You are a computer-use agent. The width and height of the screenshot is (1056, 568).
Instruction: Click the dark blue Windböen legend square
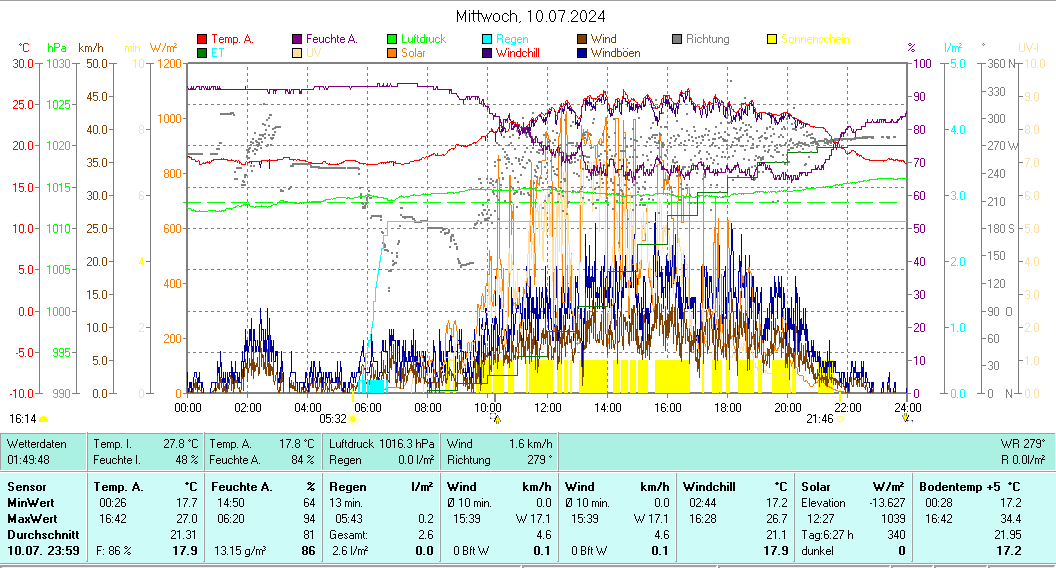(x=582, y=53)
